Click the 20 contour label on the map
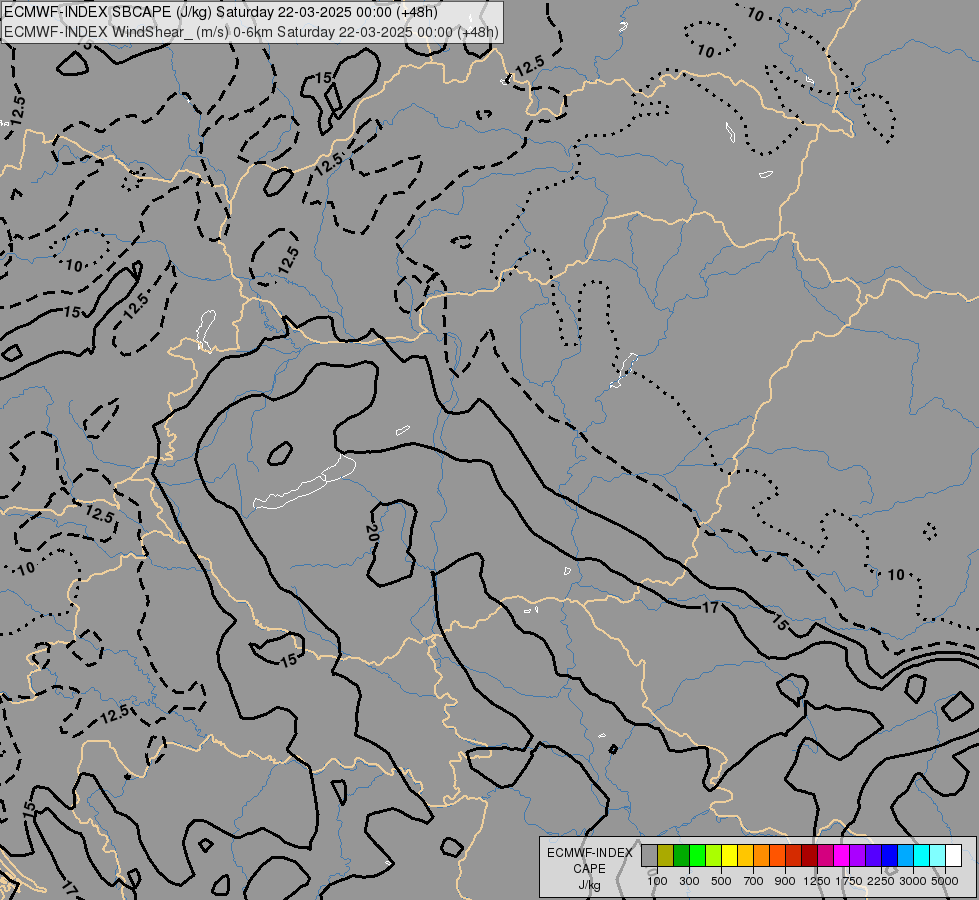 point(371,533)
